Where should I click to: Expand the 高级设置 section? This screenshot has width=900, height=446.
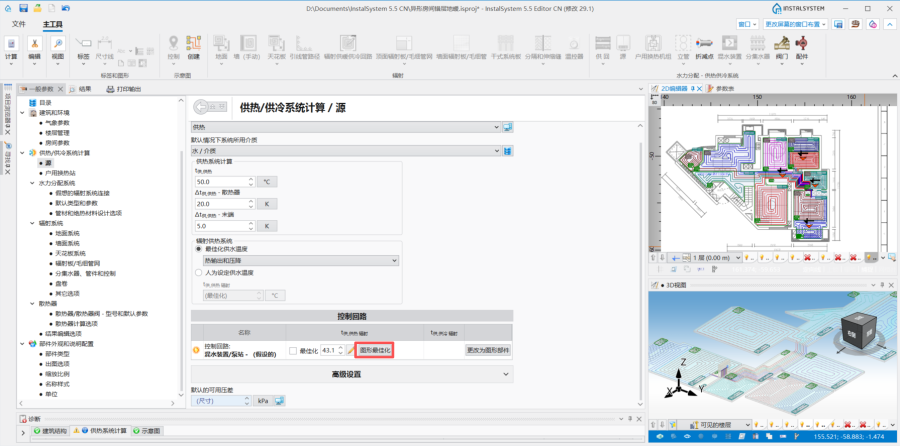click(351, 374)
